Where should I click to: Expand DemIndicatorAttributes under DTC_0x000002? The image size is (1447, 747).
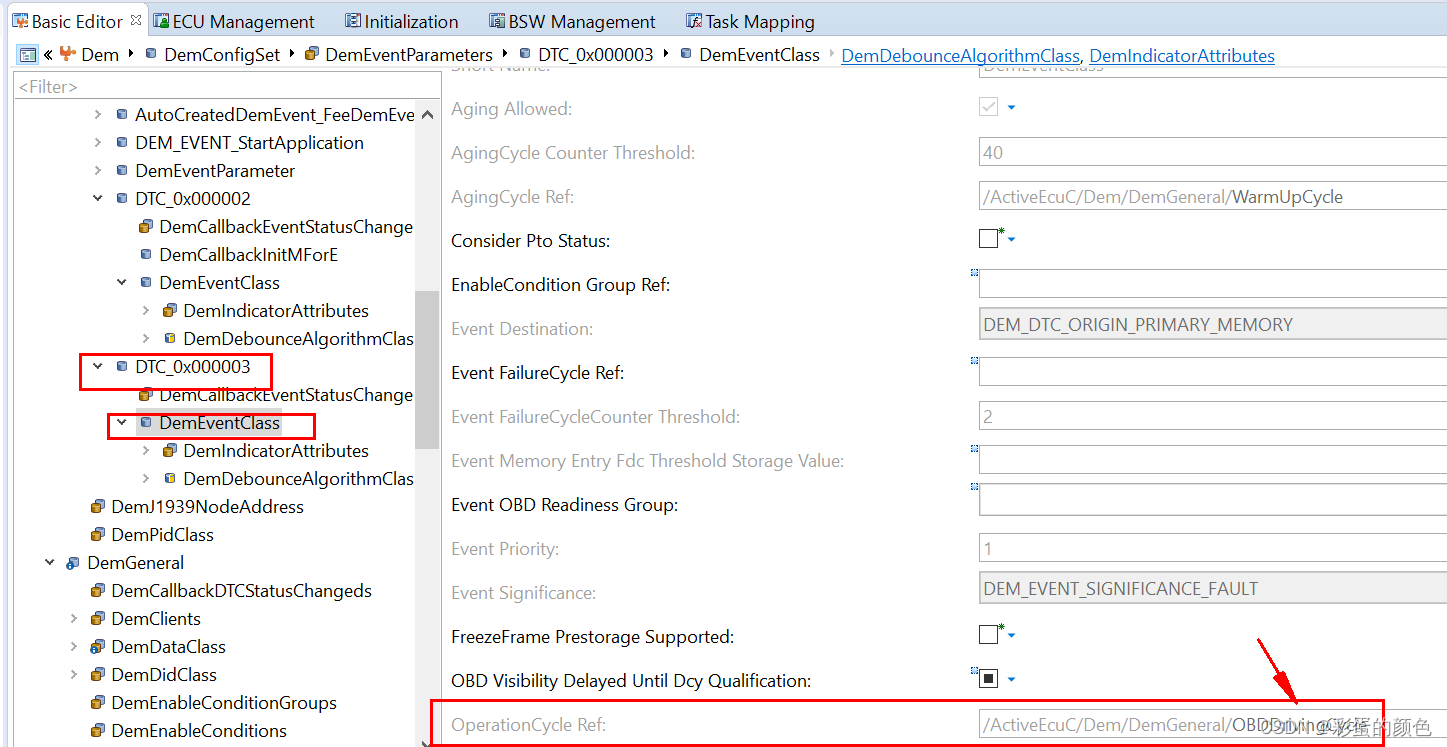pos(146,311)
